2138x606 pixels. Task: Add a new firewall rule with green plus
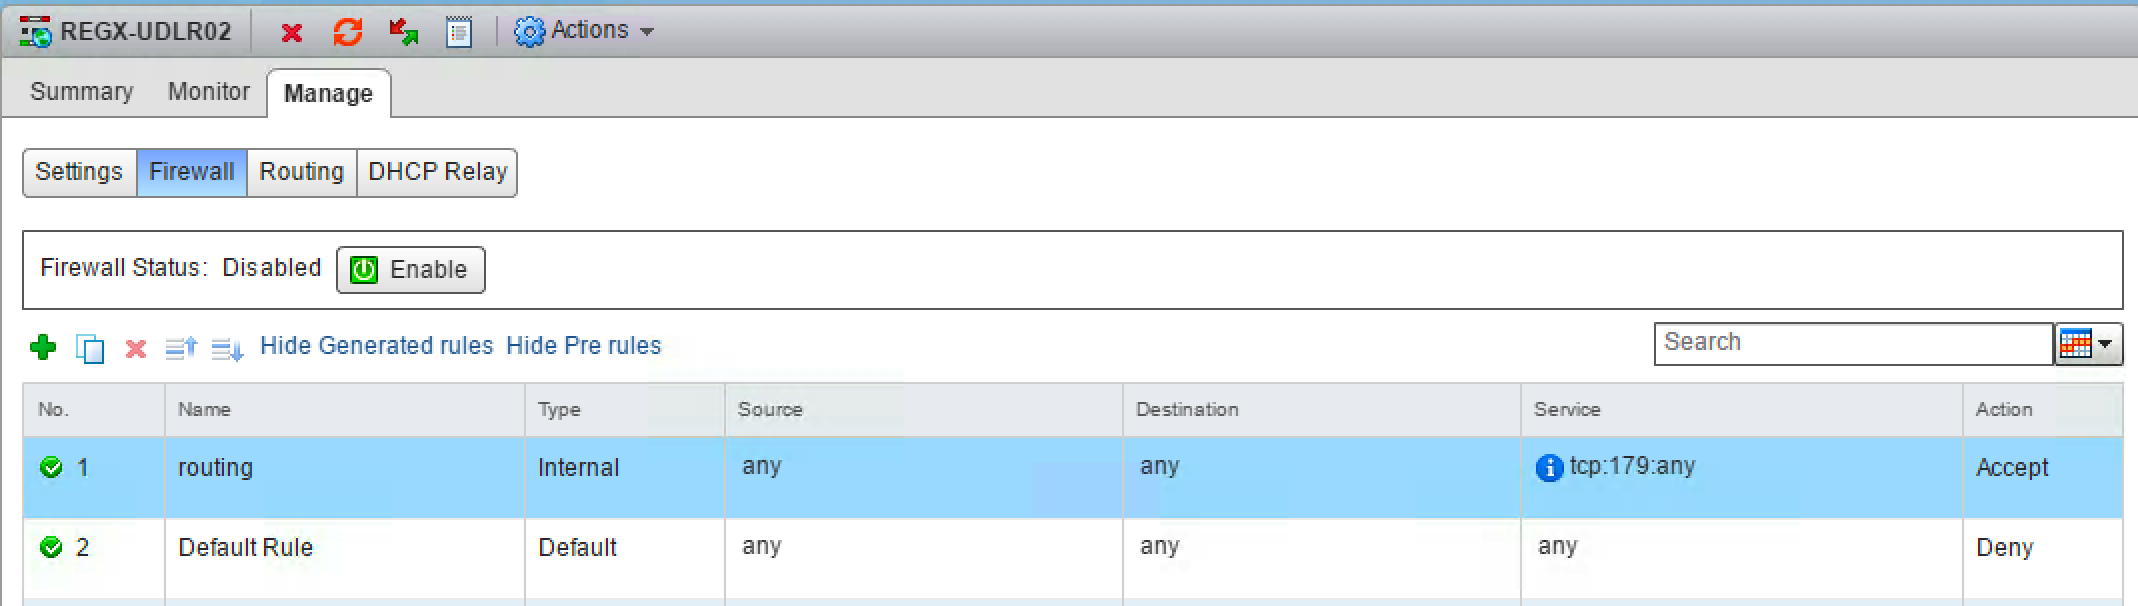click(x=43, y=348)
